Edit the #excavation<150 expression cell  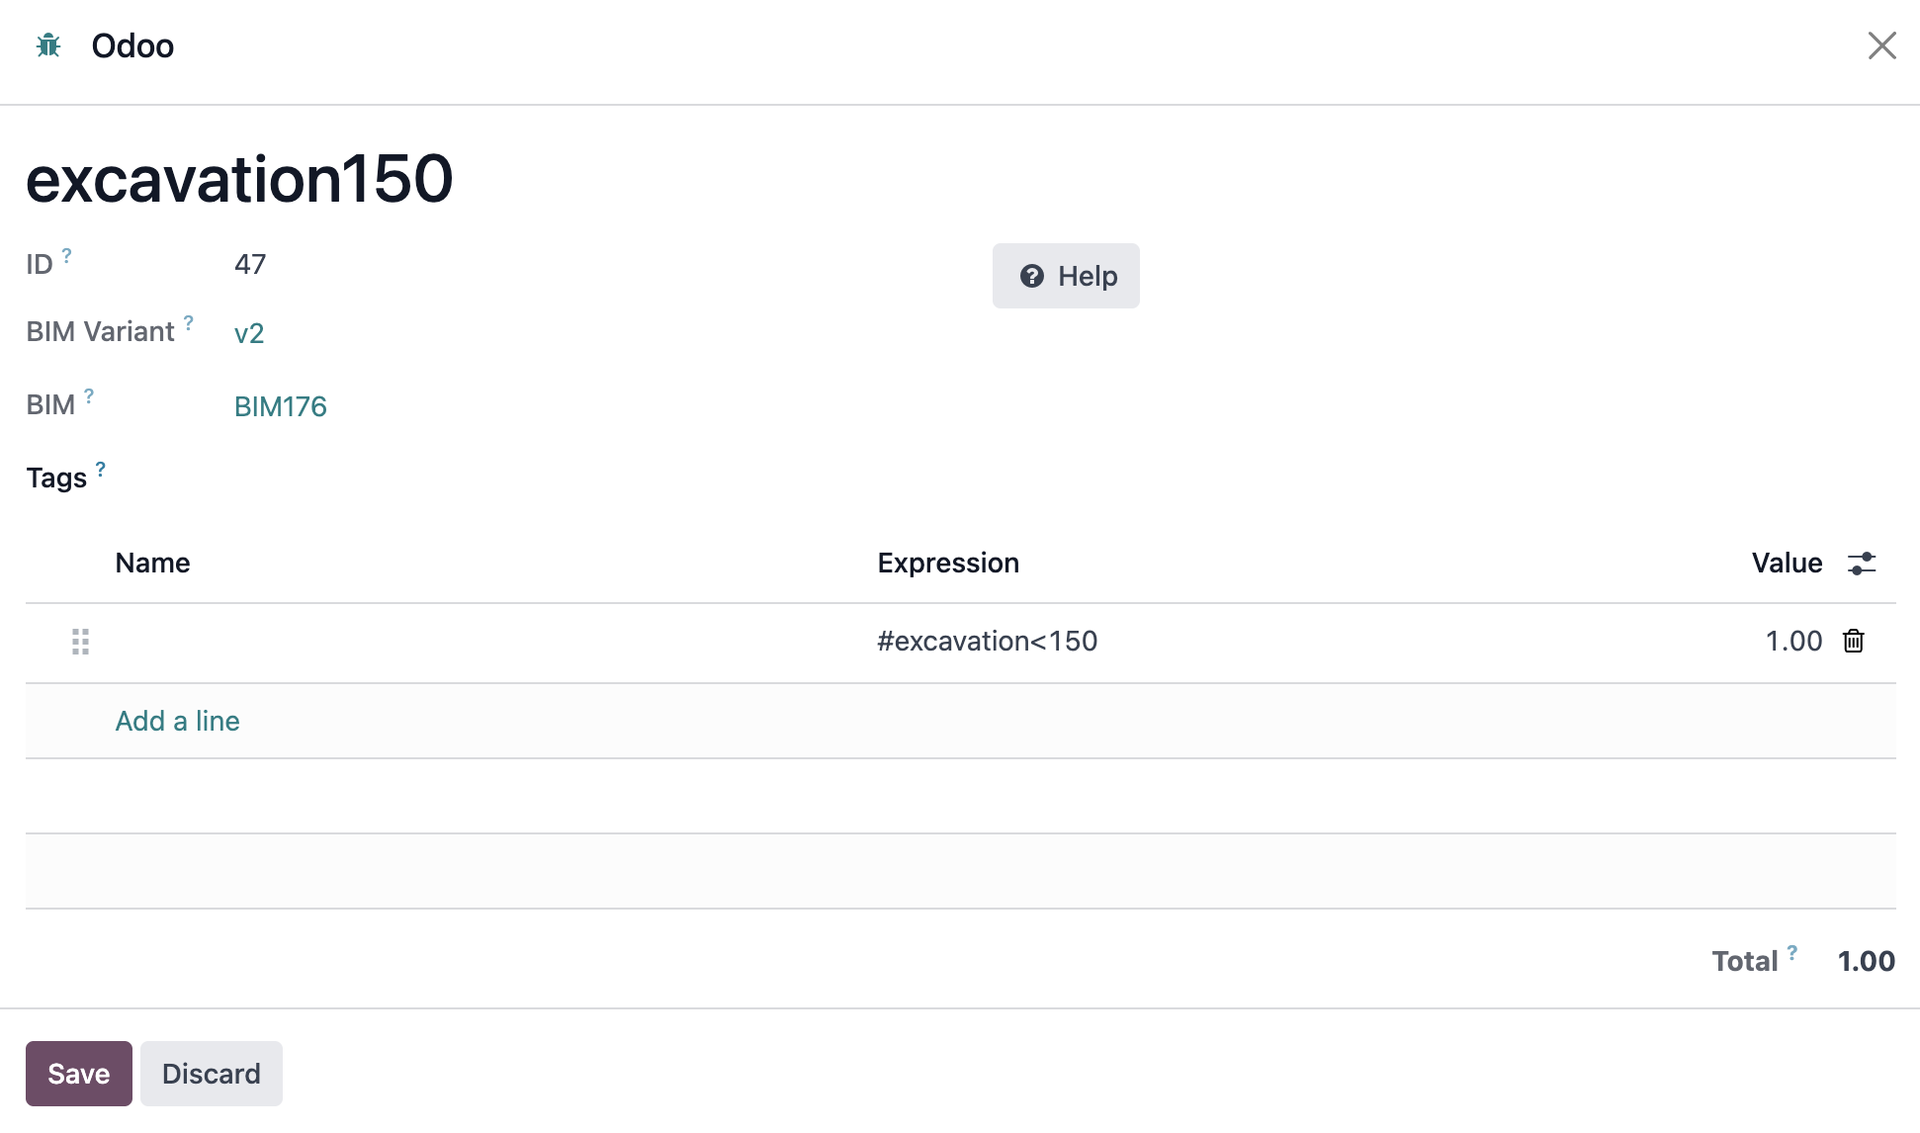(987, 641)
